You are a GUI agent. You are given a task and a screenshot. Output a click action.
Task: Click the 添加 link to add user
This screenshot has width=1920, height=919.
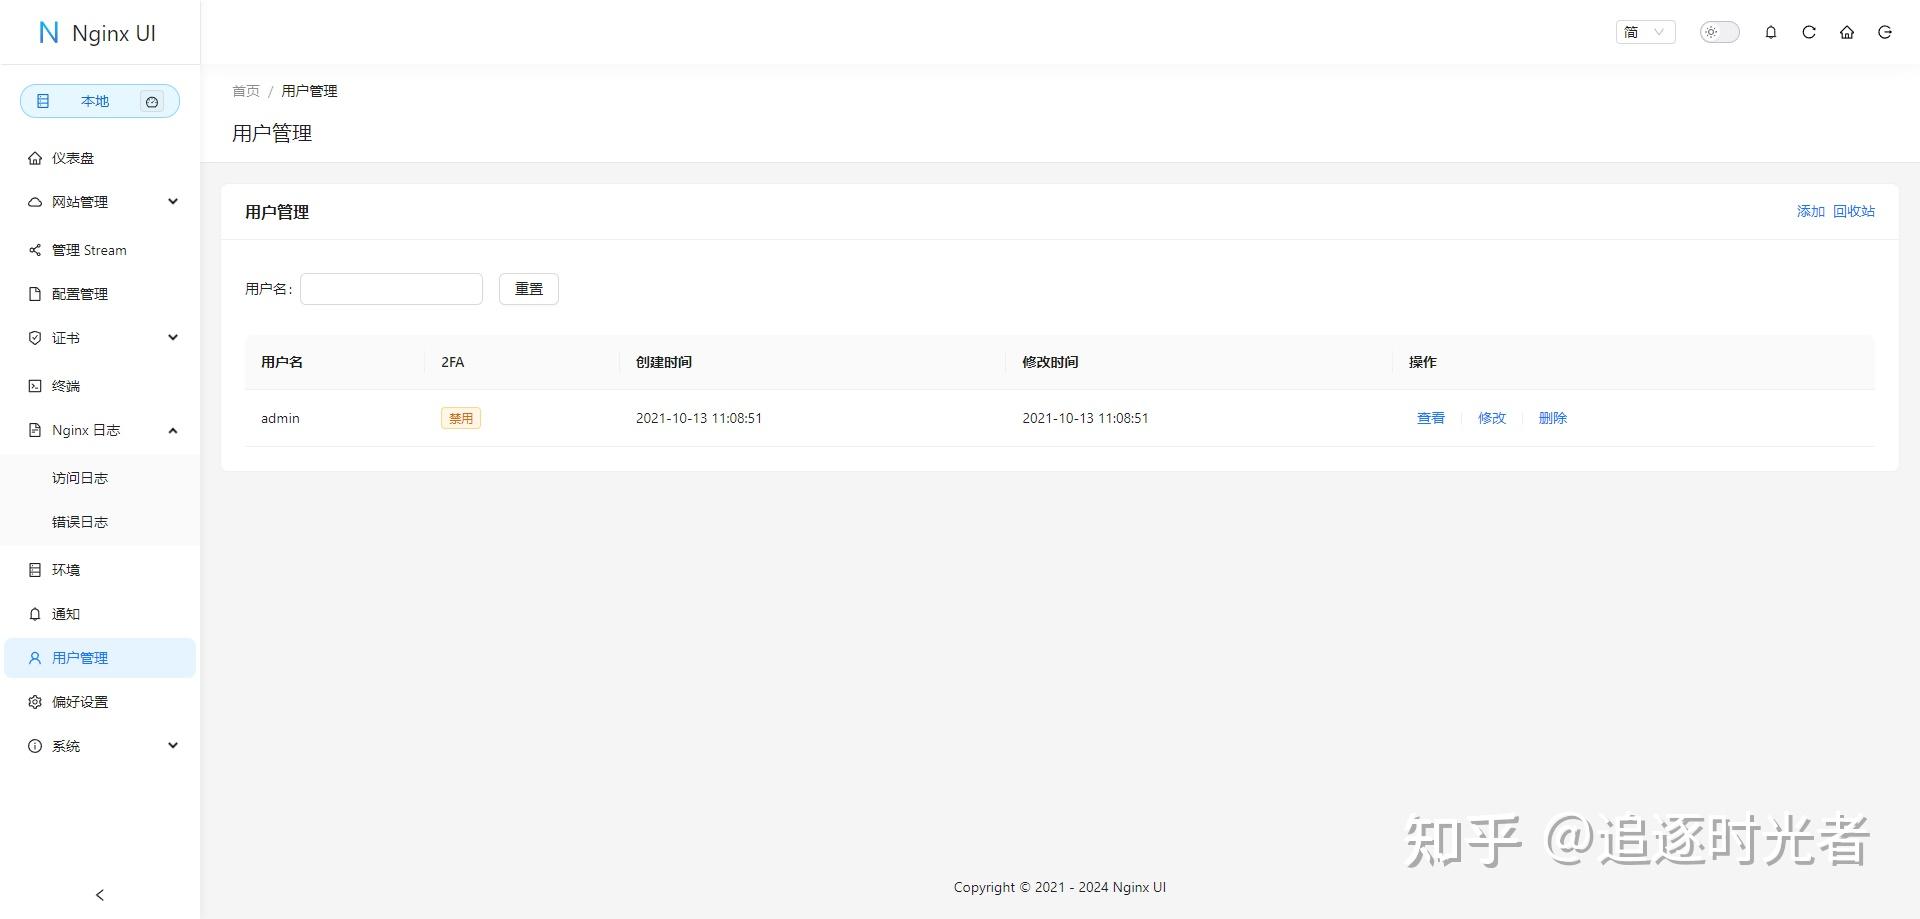pos(1809,211)
